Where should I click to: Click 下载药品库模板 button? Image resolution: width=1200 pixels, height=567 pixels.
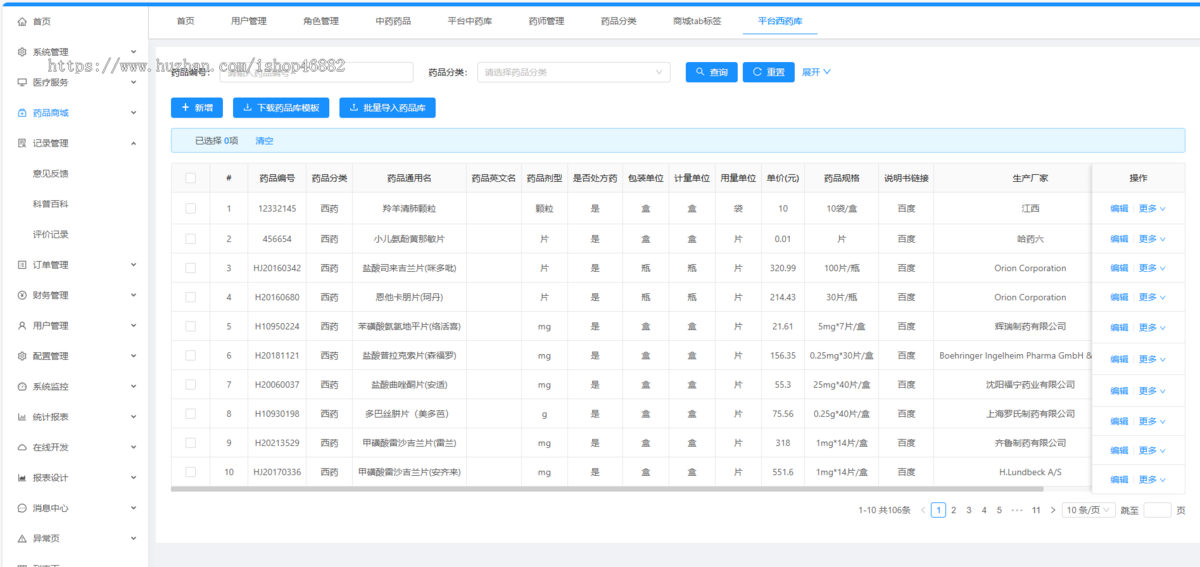click(281, 107)
